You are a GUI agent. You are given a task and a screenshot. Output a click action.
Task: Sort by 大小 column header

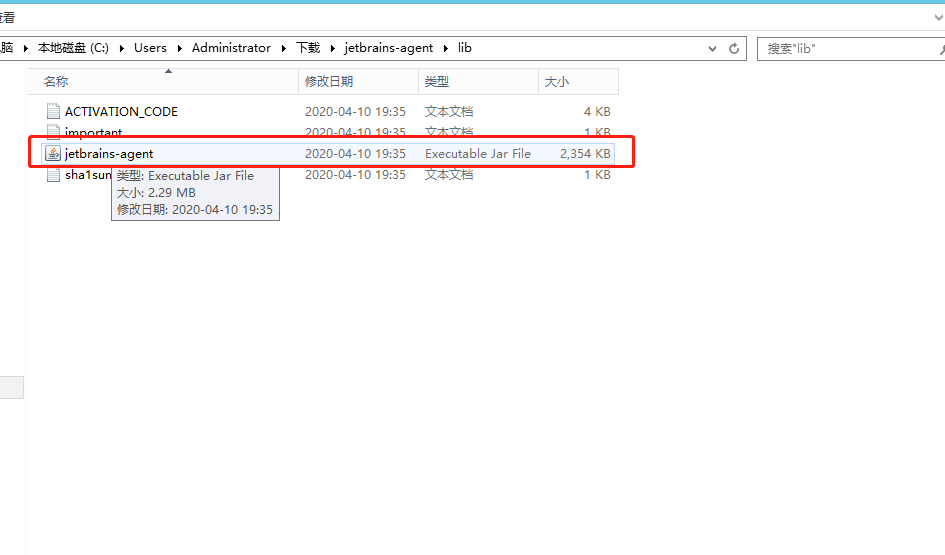click(579, 81)
